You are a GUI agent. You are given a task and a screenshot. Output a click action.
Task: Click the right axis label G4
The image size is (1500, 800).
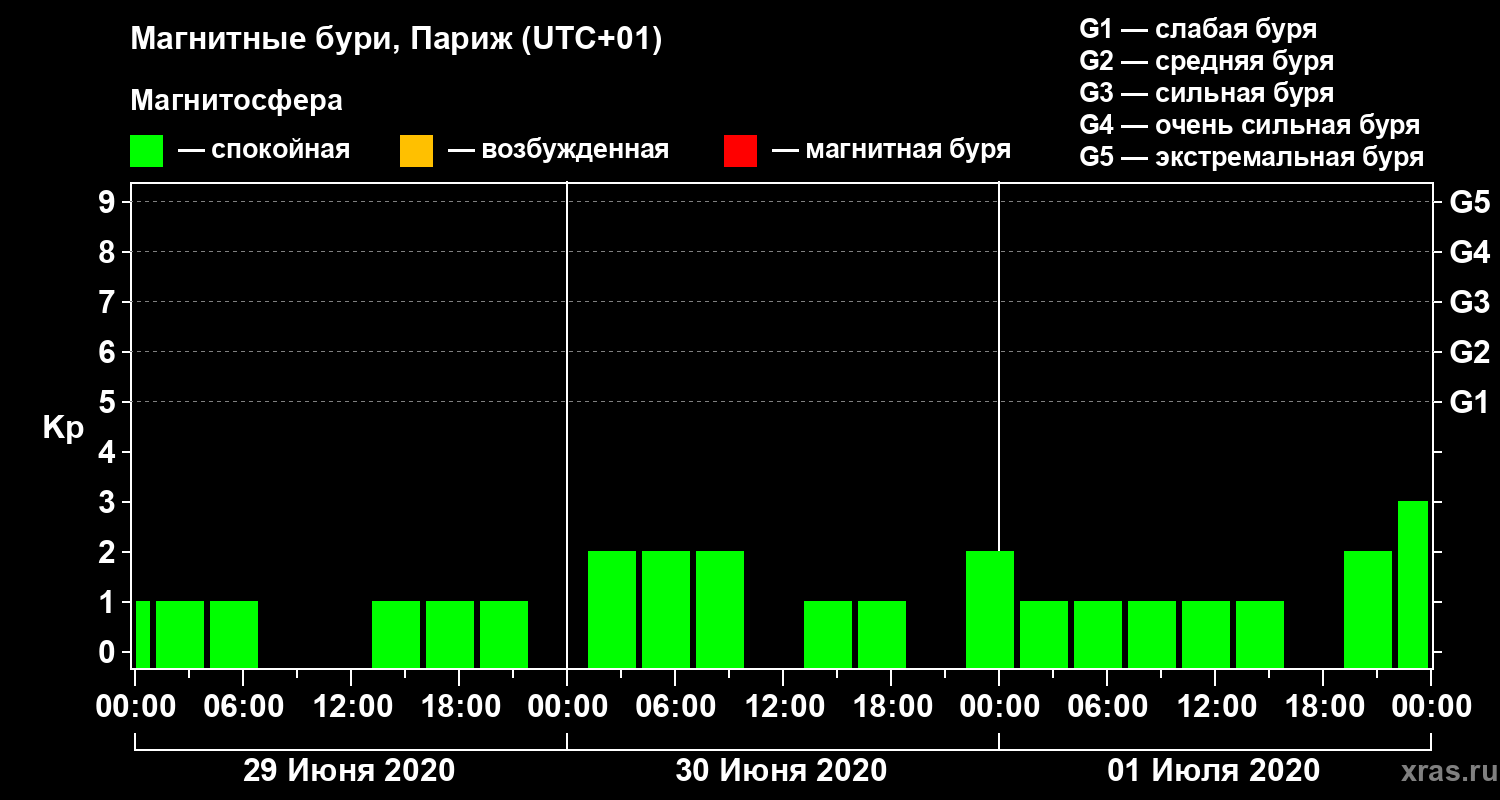1469,252
